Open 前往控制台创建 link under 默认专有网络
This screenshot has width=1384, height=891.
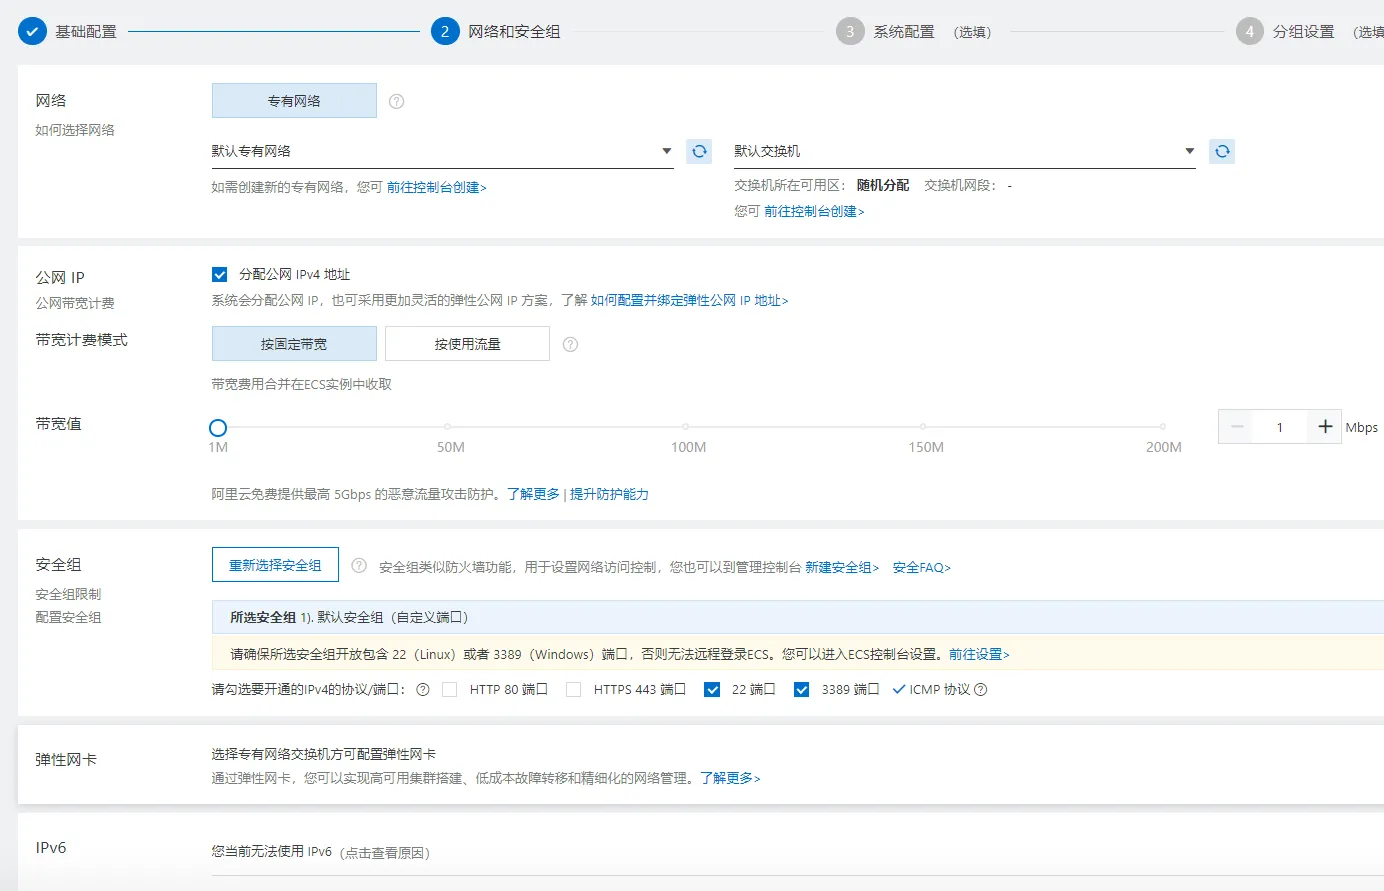(x=437, y=187)
